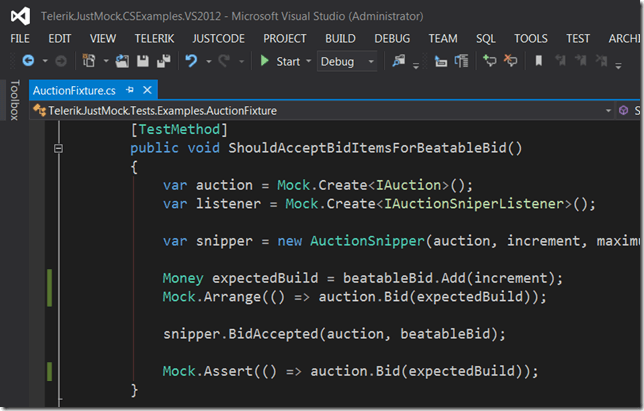Collapse the ShouldAcceptBidItemsForBeatableBid method outline
Viewport: 644px width, 411px height.
click(x=59, y=149)
